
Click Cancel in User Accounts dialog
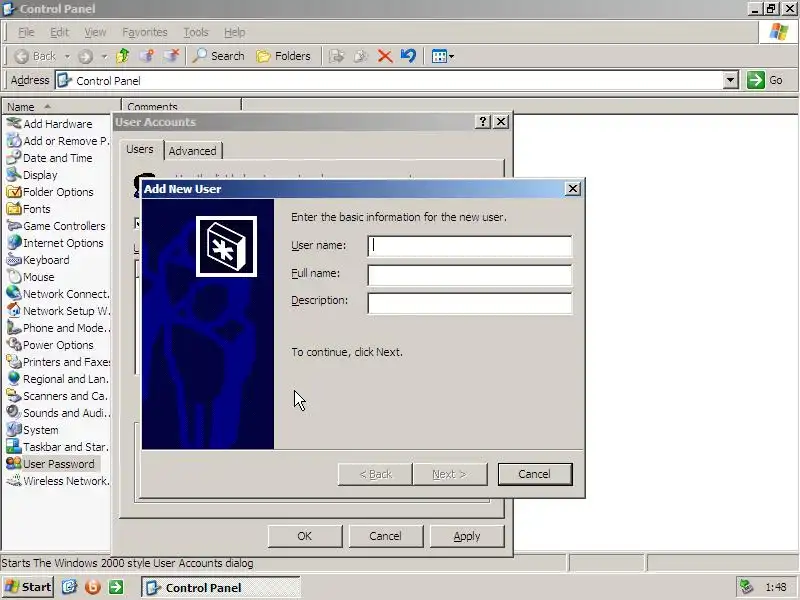(385, 536)
